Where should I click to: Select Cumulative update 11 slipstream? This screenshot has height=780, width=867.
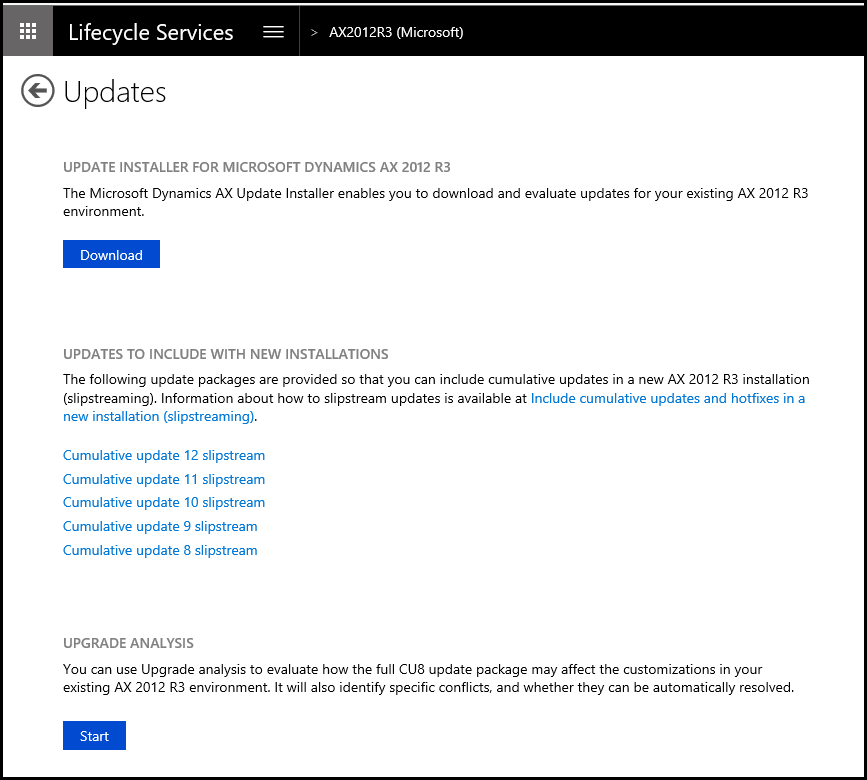(x=164, y=479)
